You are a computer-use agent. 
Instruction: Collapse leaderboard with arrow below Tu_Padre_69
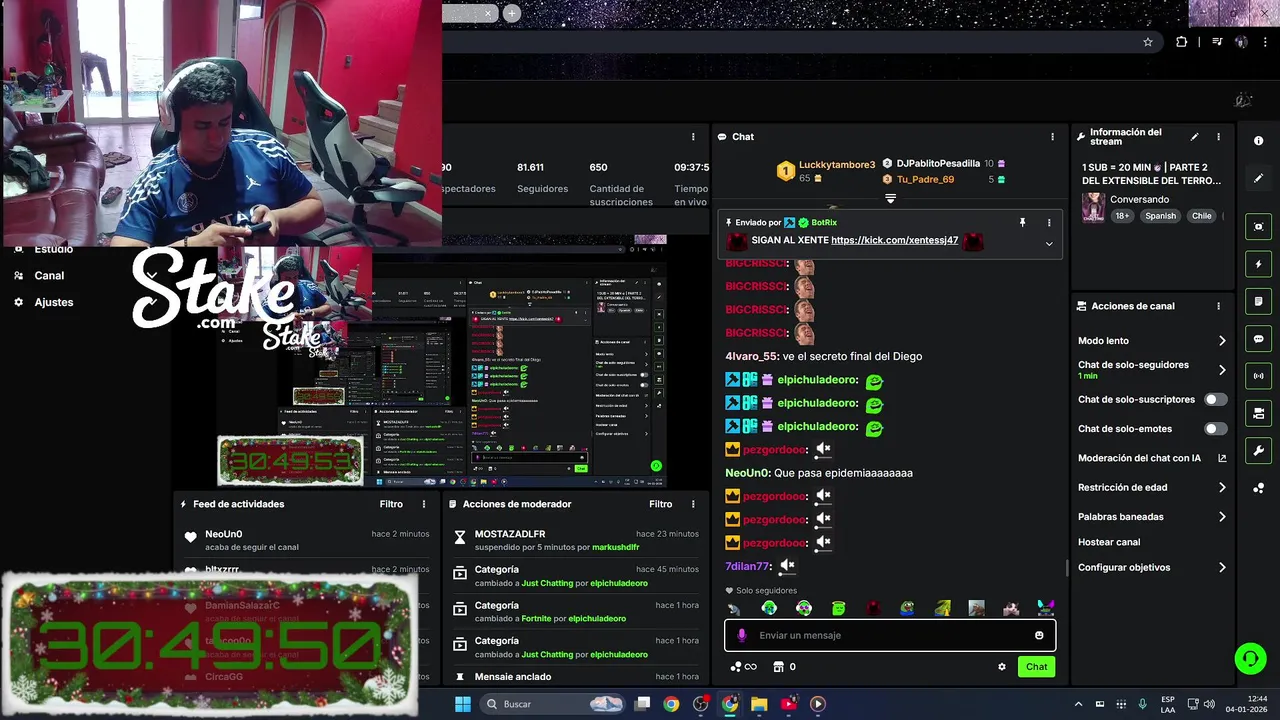tap(890, 199)
